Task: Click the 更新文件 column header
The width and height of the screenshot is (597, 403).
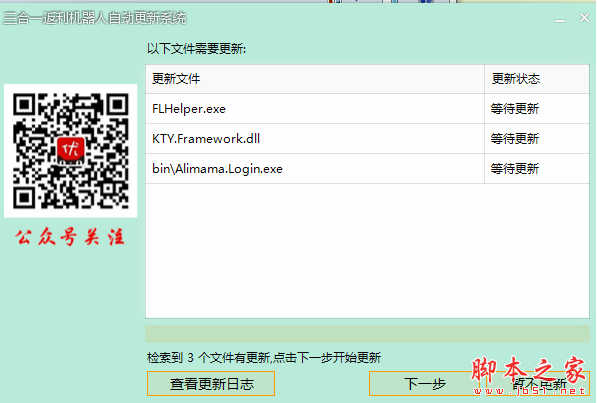Action: pos(315,79)
